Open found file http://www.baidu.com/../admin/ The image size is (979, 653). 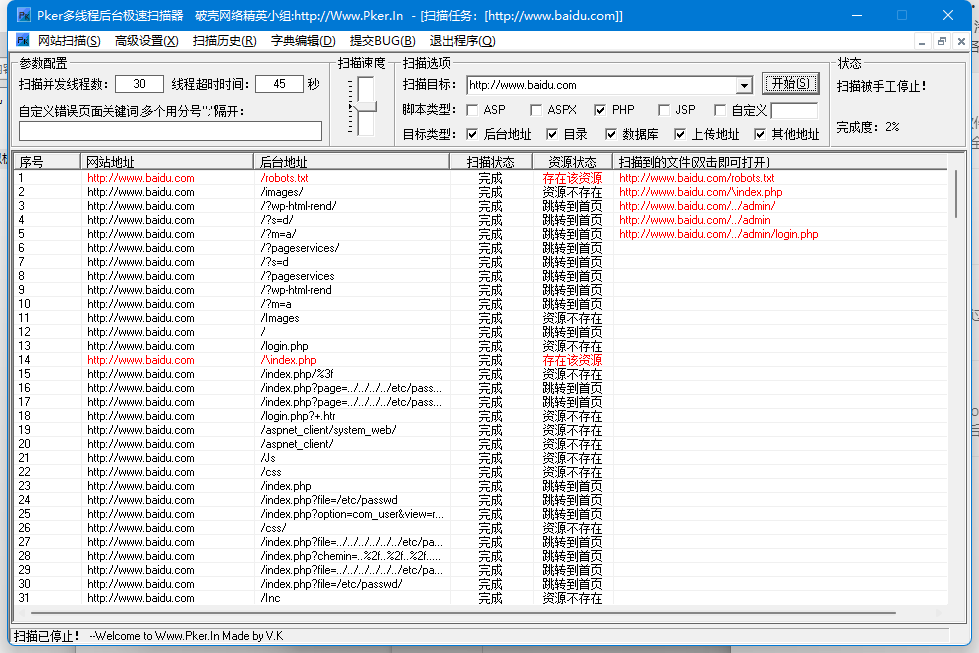697,206
